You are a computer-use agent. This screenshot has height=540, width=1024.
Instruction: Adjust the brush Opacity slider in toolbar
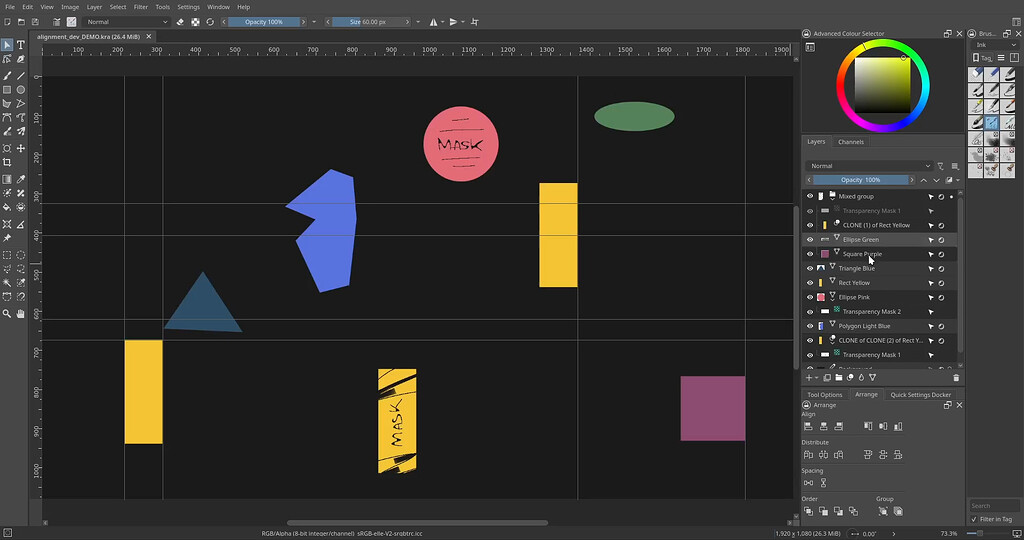[264, 22]
